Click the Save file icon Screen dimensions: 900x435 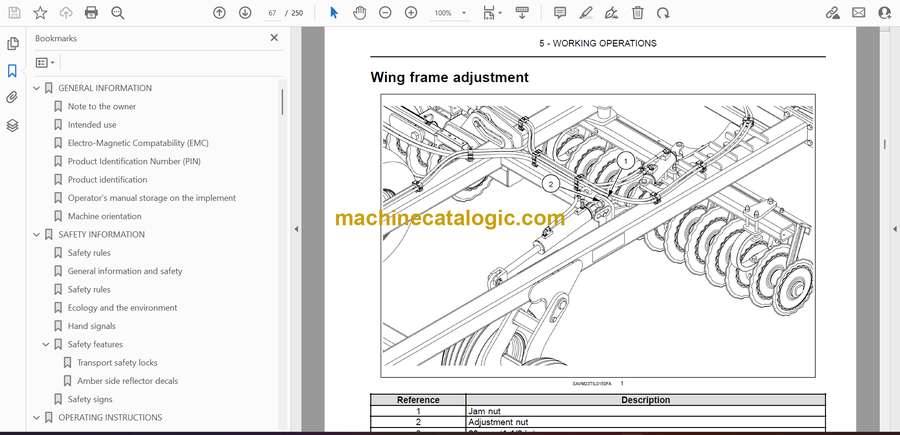coord(14,13)
